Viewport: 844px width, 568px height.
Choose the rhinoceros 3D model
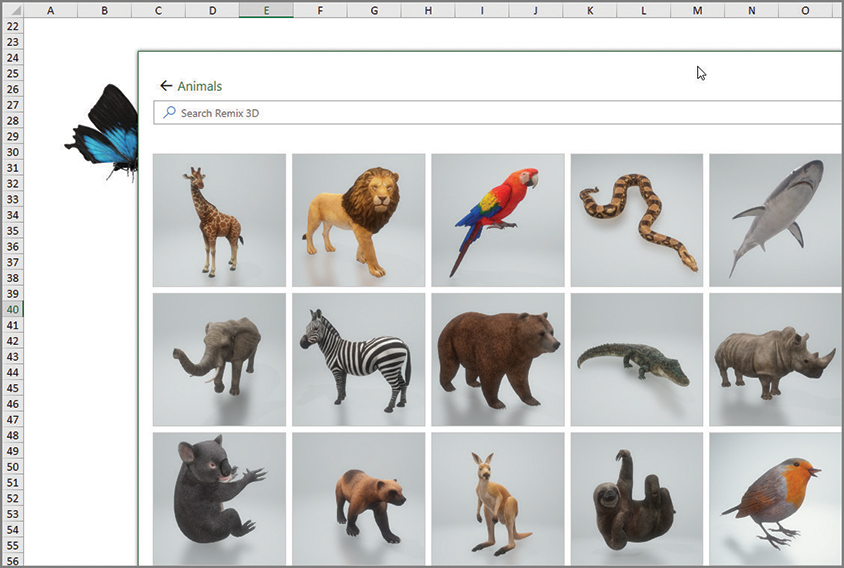pyautogui.click(x=775, y=359)
